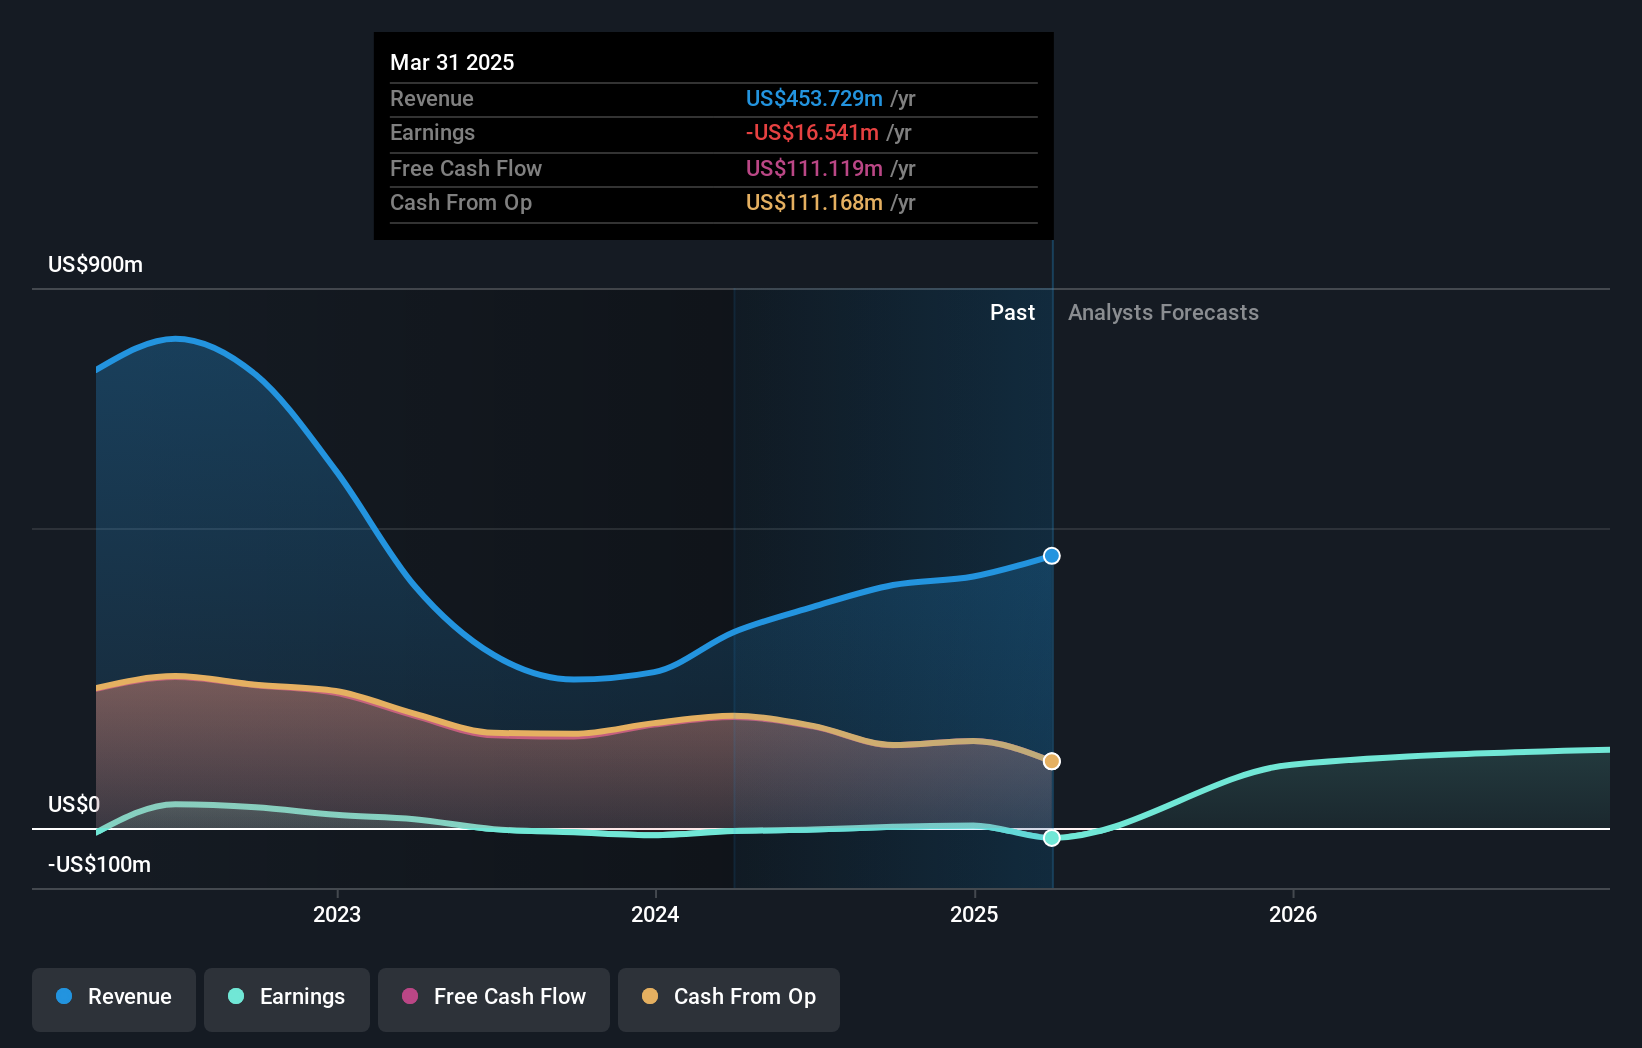The width and height of the screenshot is (1642, 1048).
Task: Click the Past label
Action: [1012, 313]
